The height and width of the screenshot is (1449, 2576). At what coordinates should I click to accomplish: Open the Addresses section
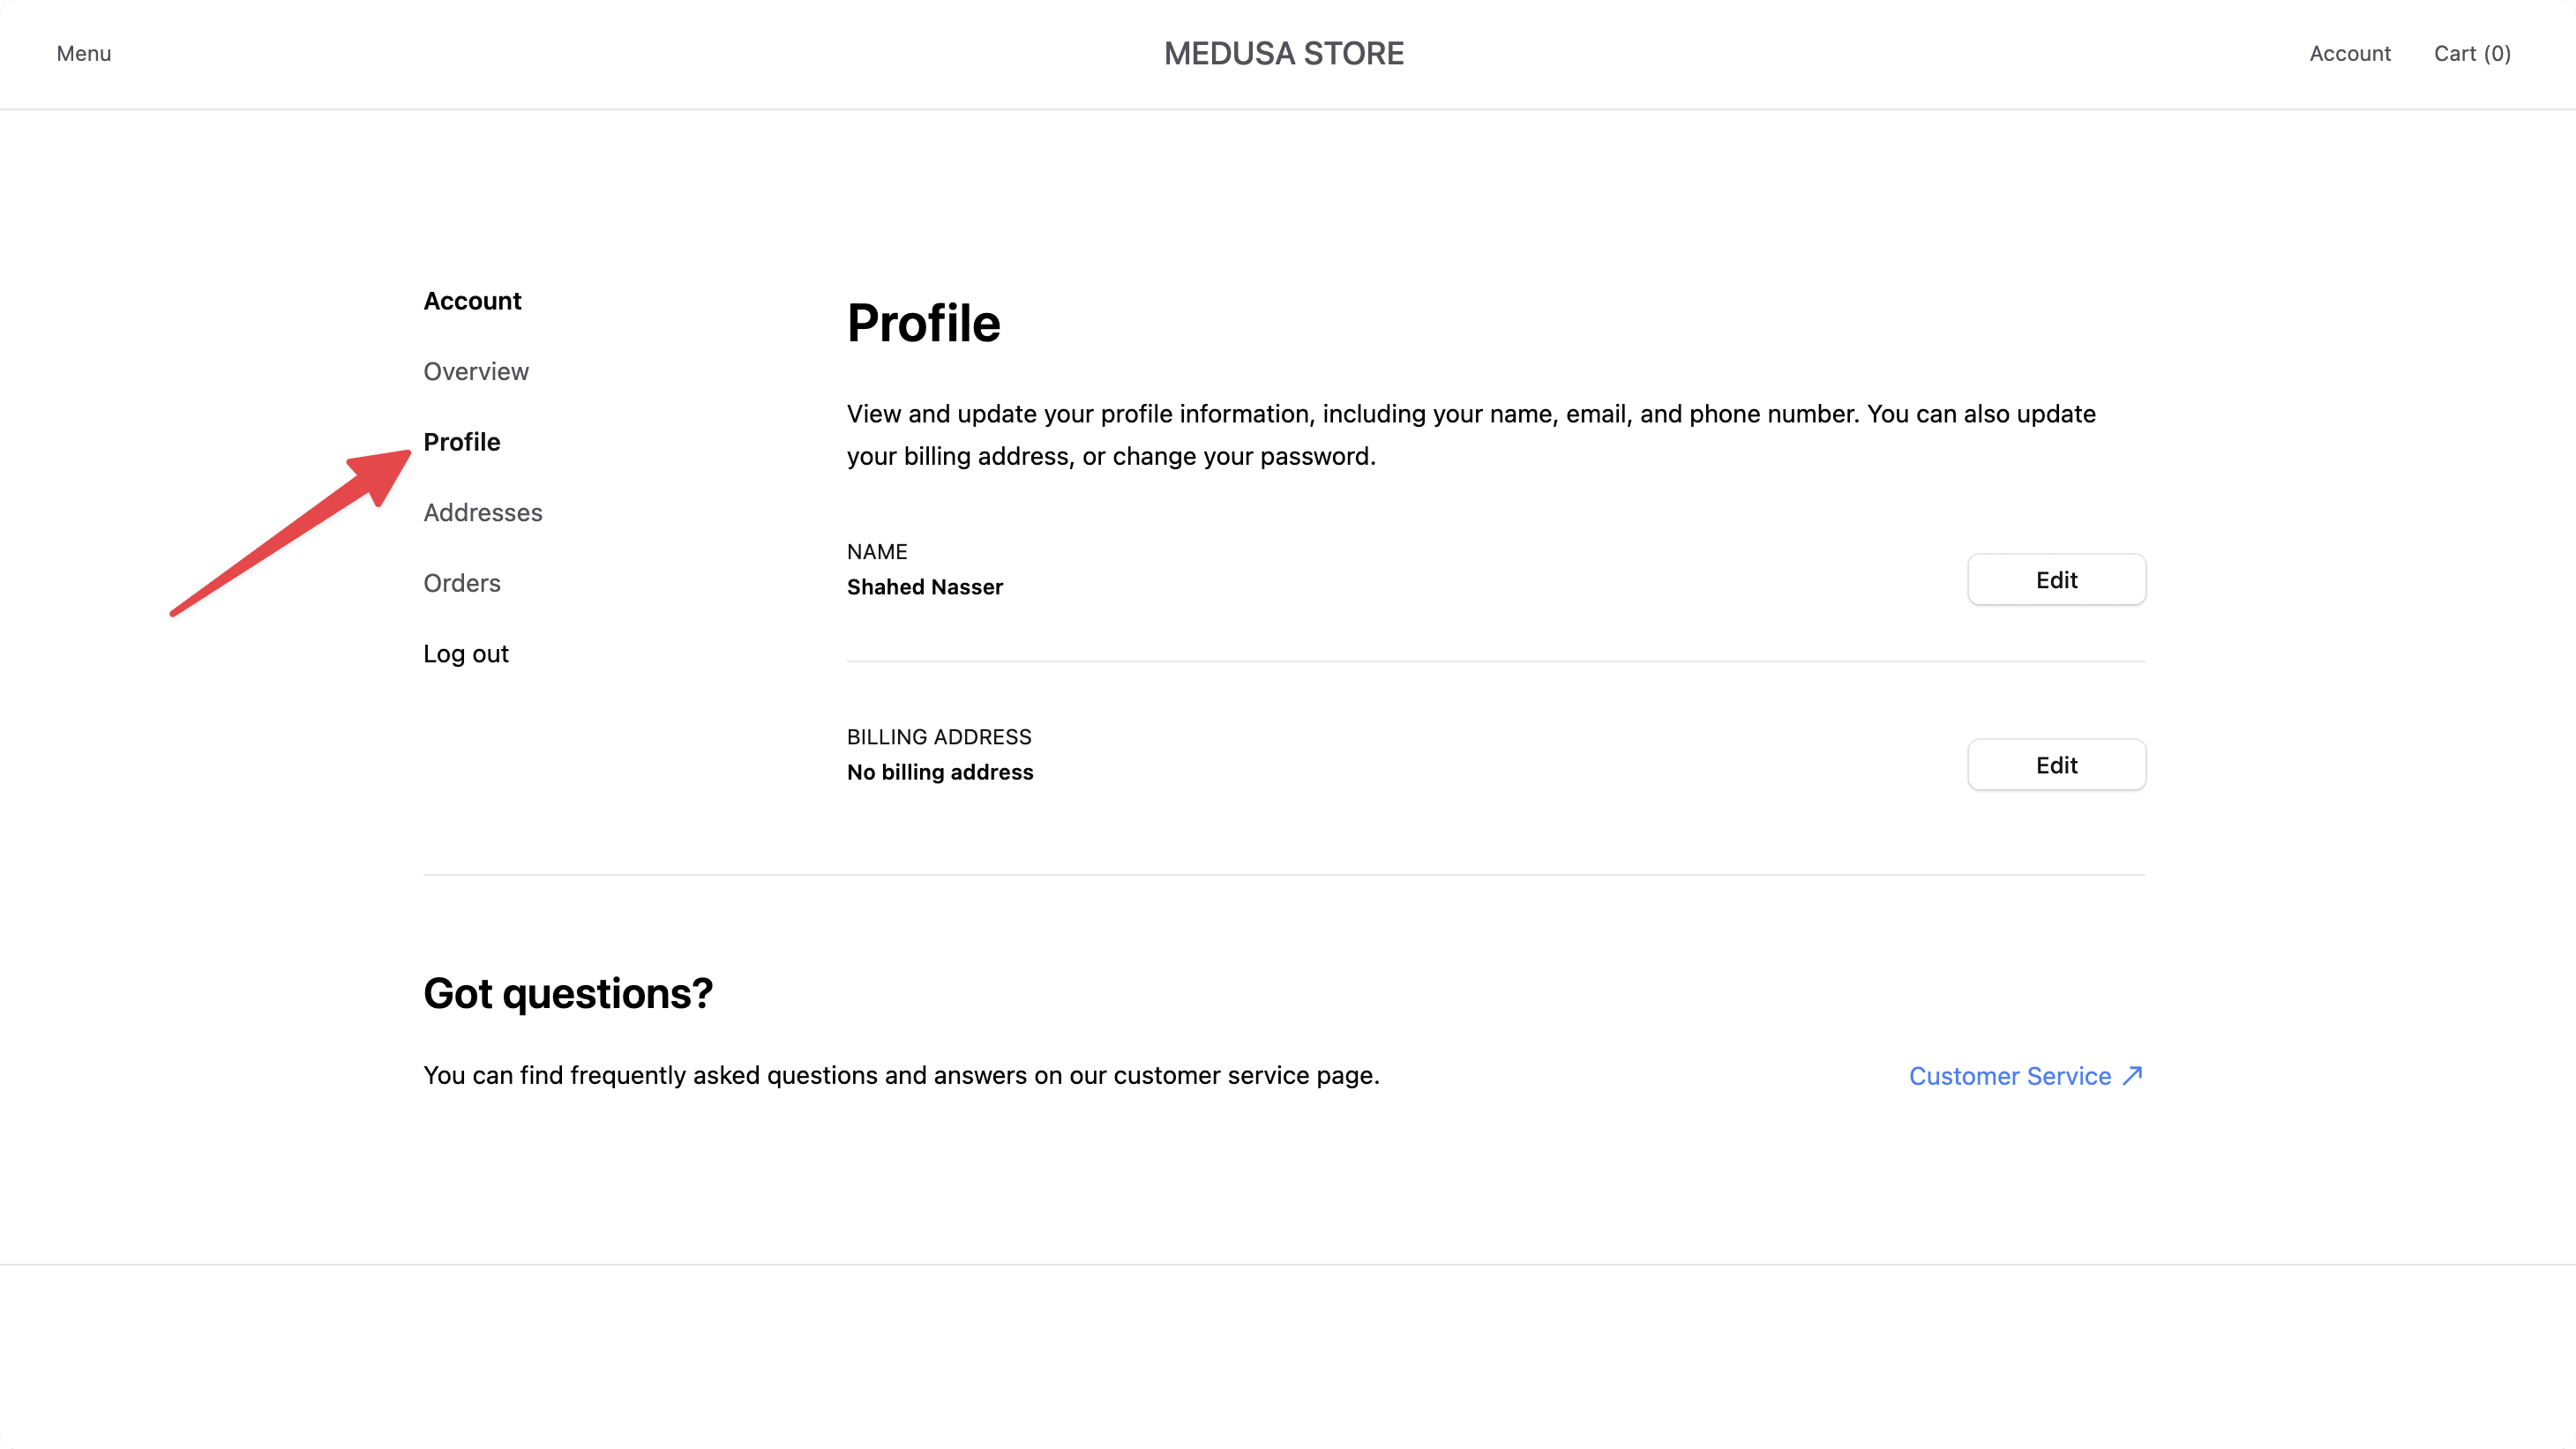[x=483, y=512]
